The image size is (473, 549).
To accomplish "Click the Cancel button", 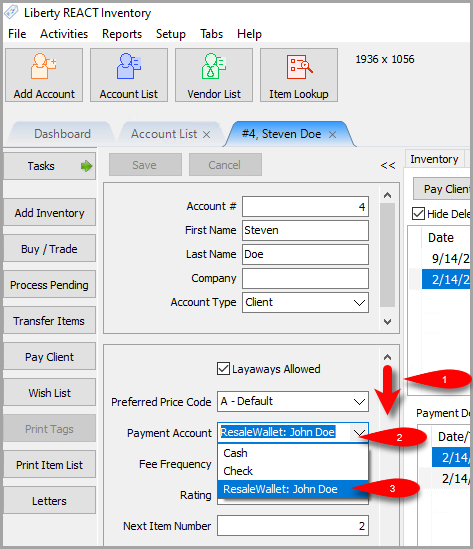I will [x=225, y=165].
